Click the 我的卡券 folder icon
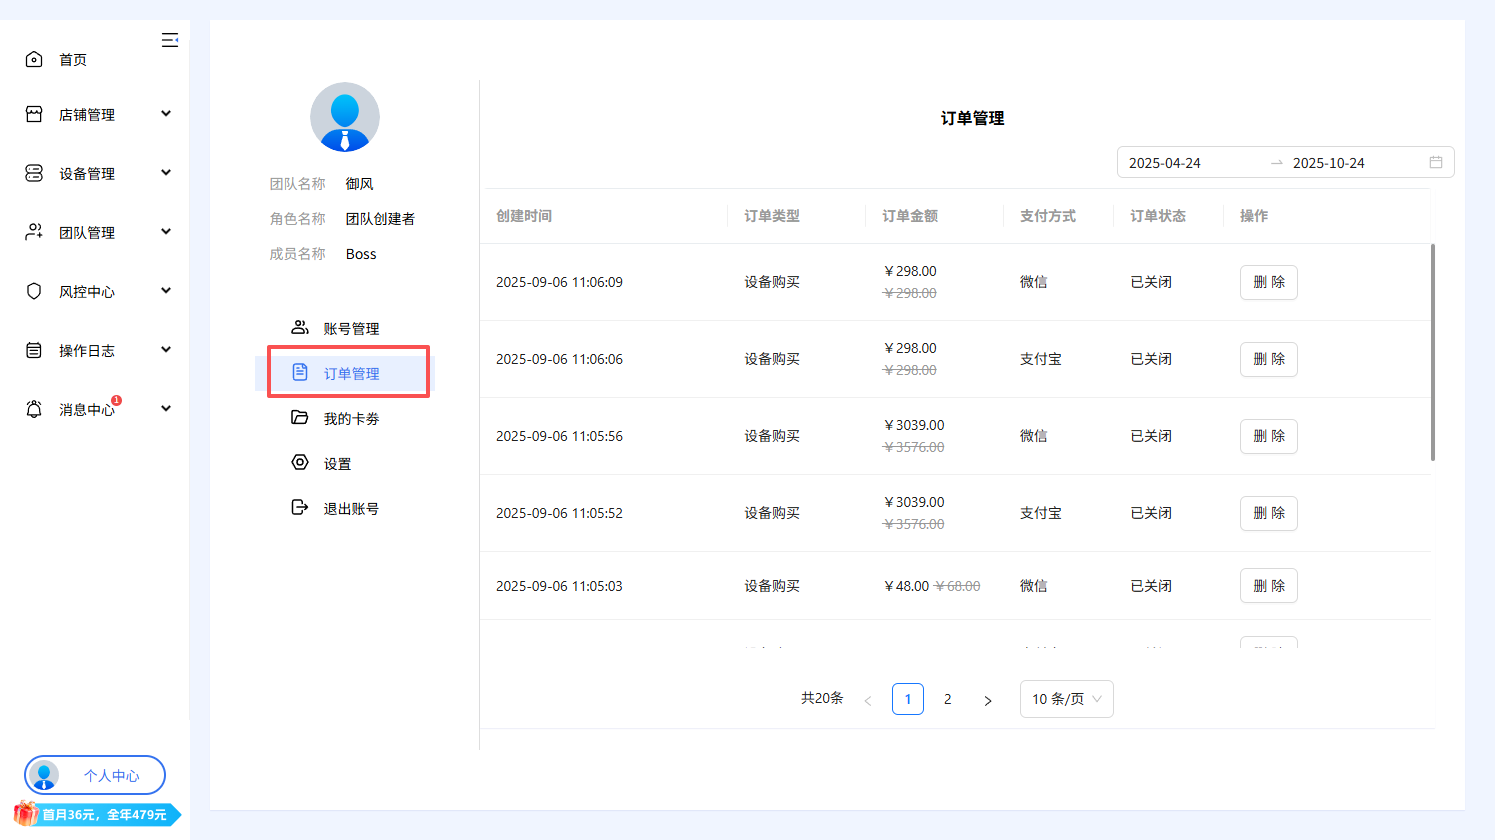Screen dimensions: 1495x840 point(299,417)
